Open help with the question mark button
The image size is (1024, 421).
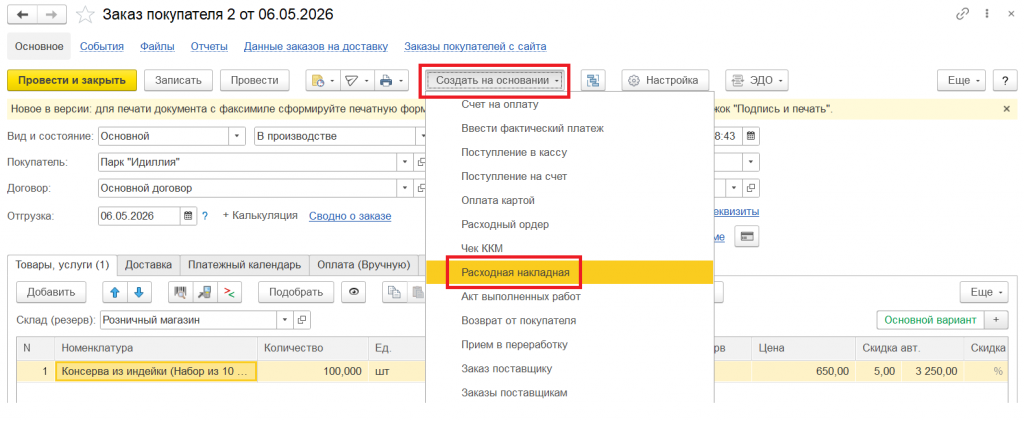pos(1004,80)
